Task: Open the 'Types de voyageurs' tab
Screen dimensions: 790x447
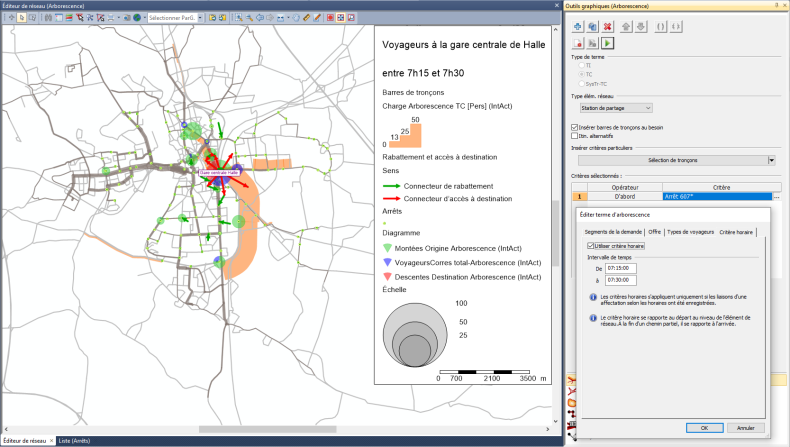Action: point(691,232)
